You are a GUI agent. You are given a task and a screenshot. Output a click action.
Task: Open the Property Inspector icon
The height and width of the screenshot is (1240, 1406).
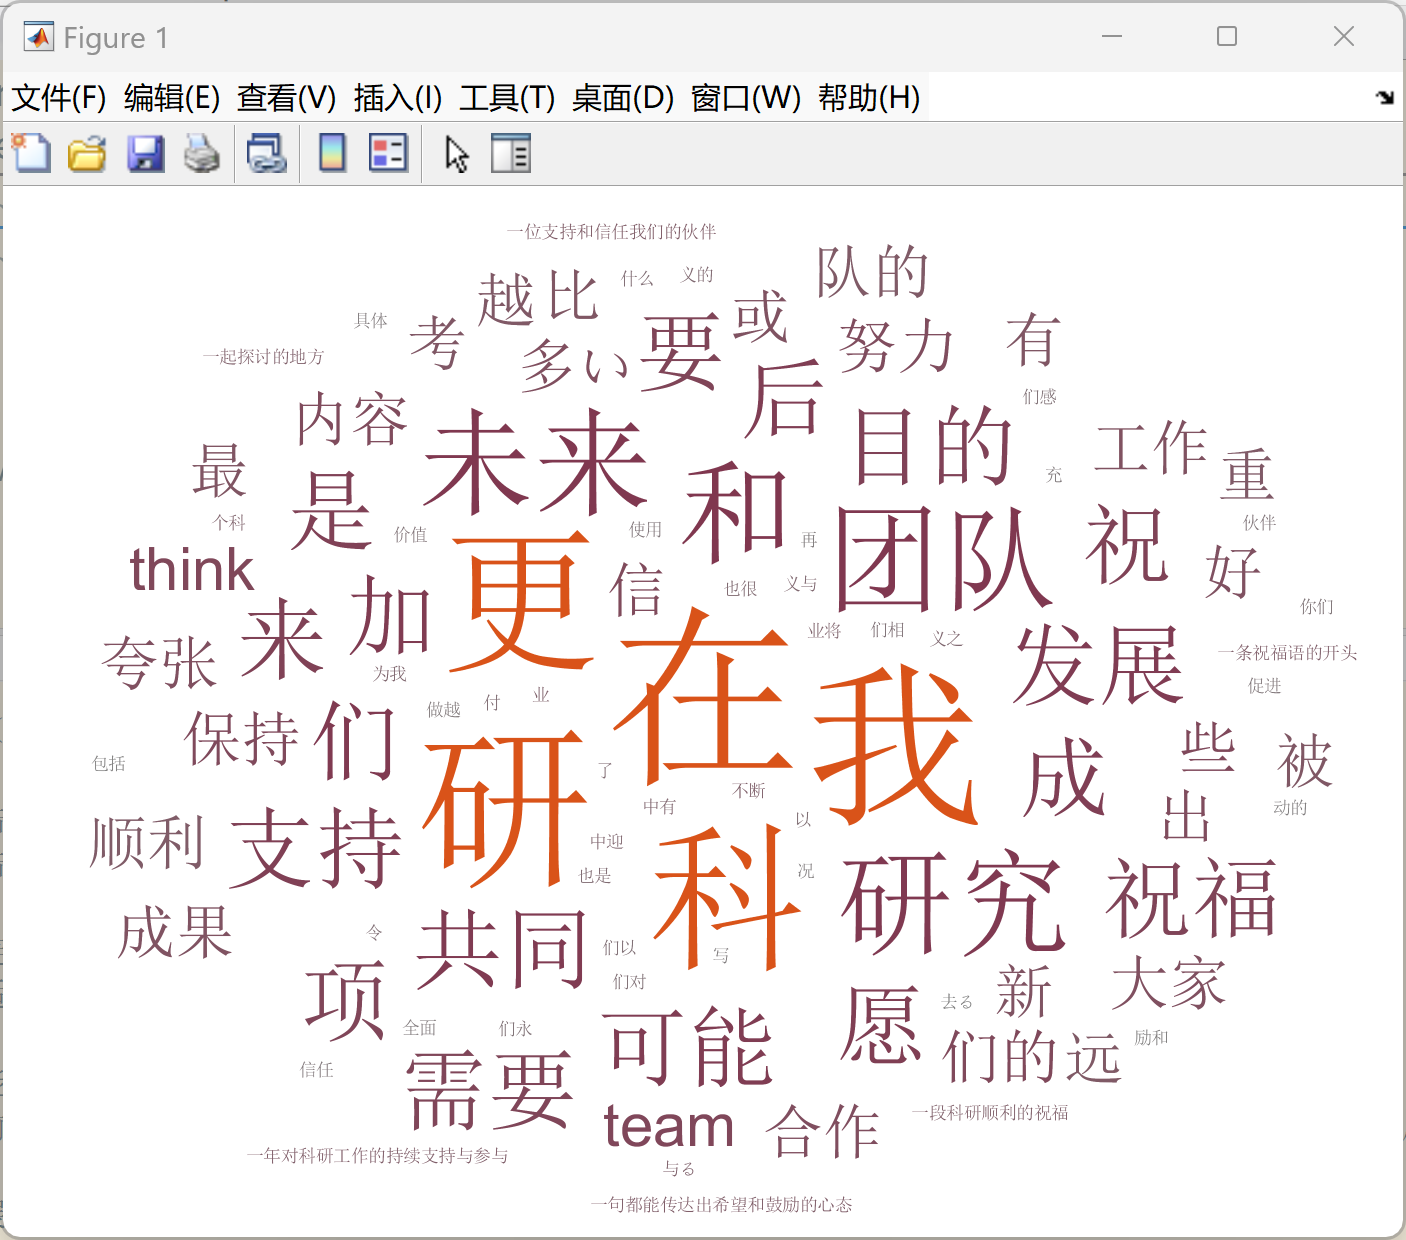(x=511, y=154)
